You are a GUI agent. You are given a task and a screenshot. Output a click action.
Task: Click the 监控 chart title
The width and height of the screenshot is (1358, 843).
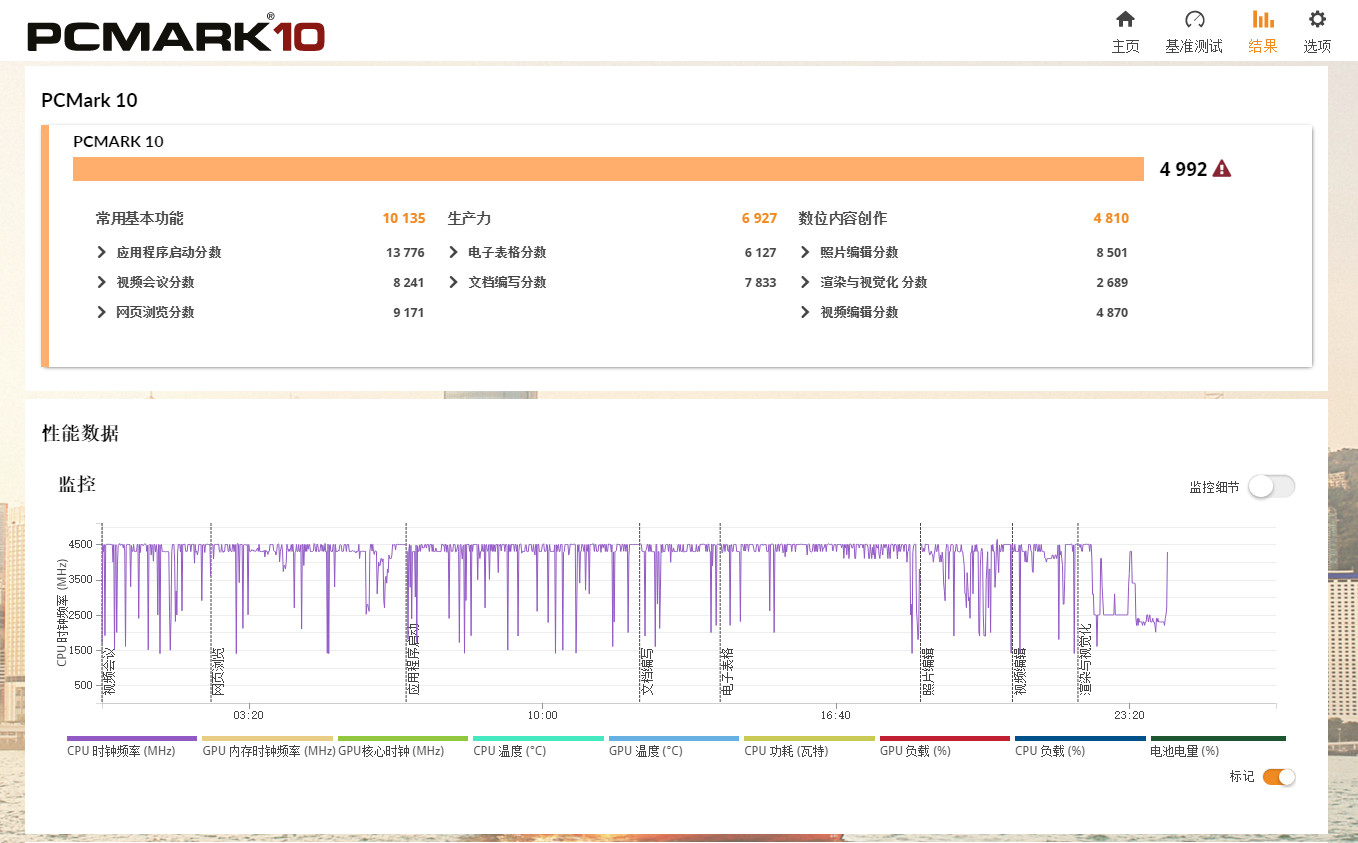tap(77, 485)
